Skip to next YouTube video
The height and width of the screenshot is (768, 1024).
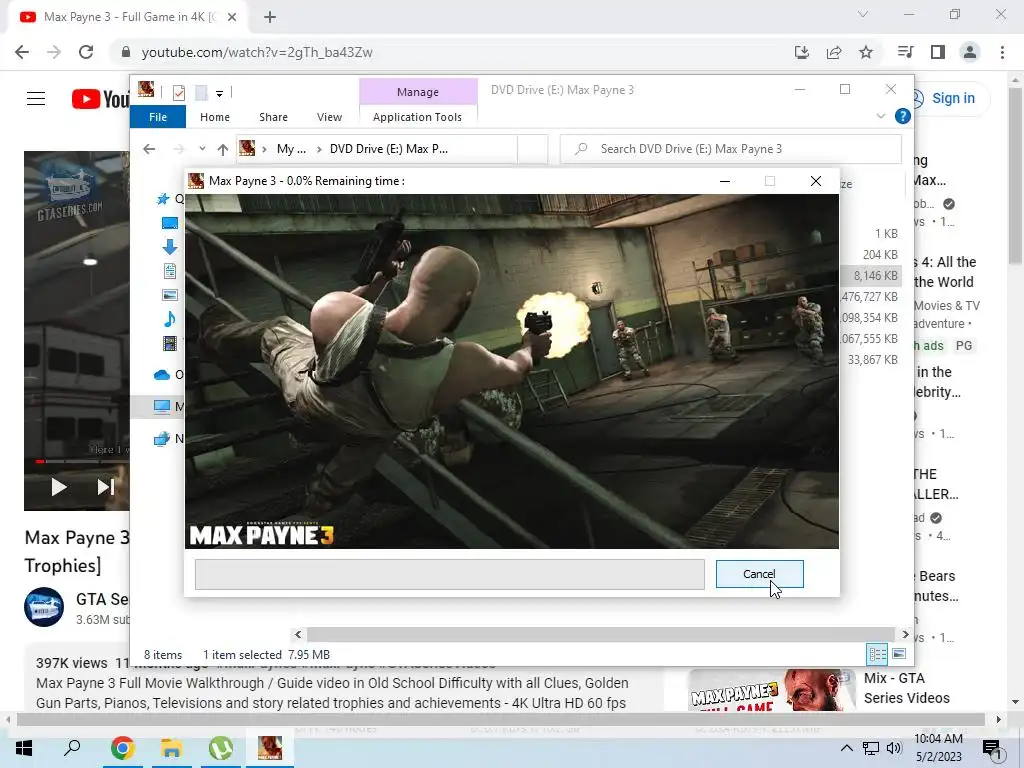coord(106,487)
